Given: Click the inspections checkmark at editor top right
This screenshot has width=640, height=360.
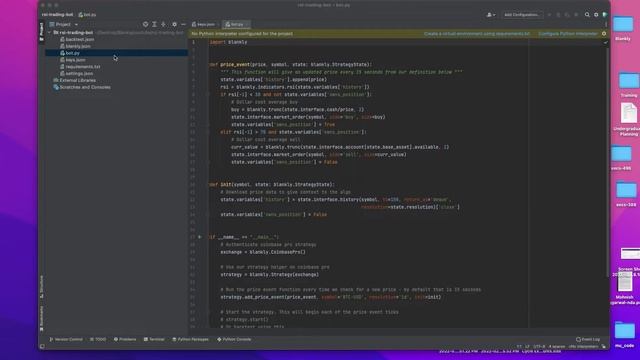Looking at the screenshot, I should (x=606, y=42).
